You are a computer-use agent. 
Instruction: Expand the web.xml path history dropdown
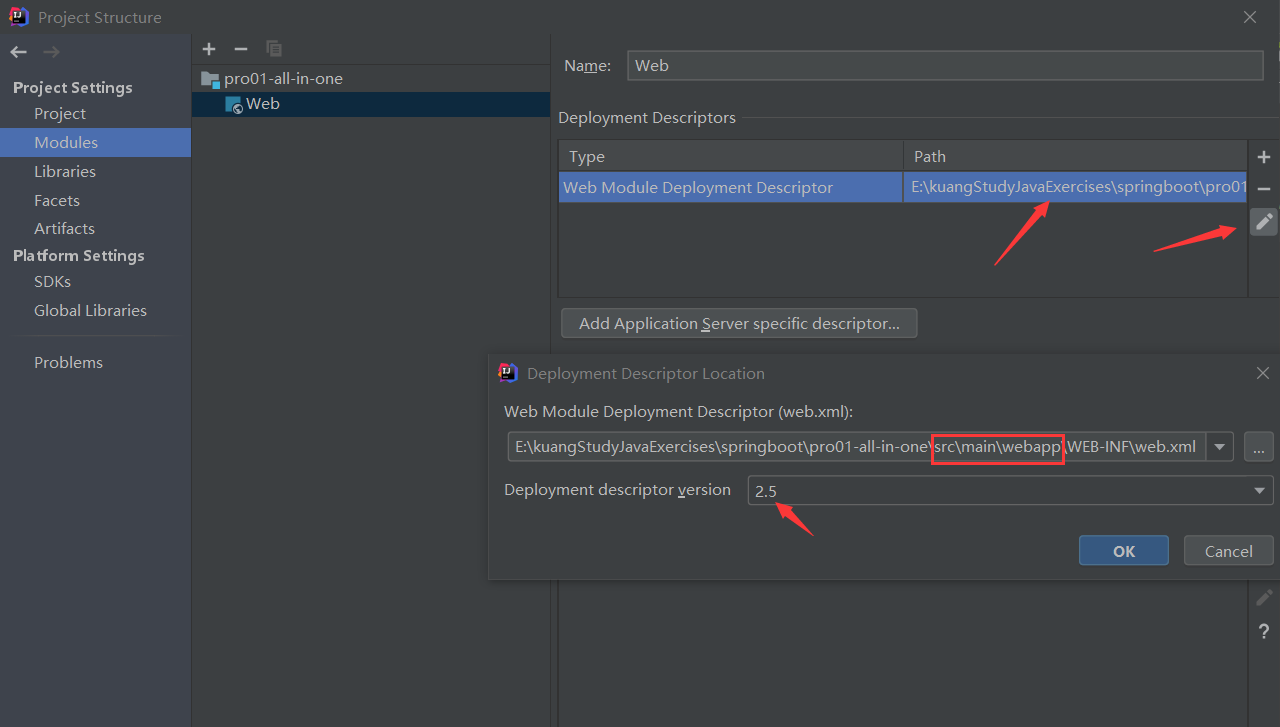(x=1219, y=447)
